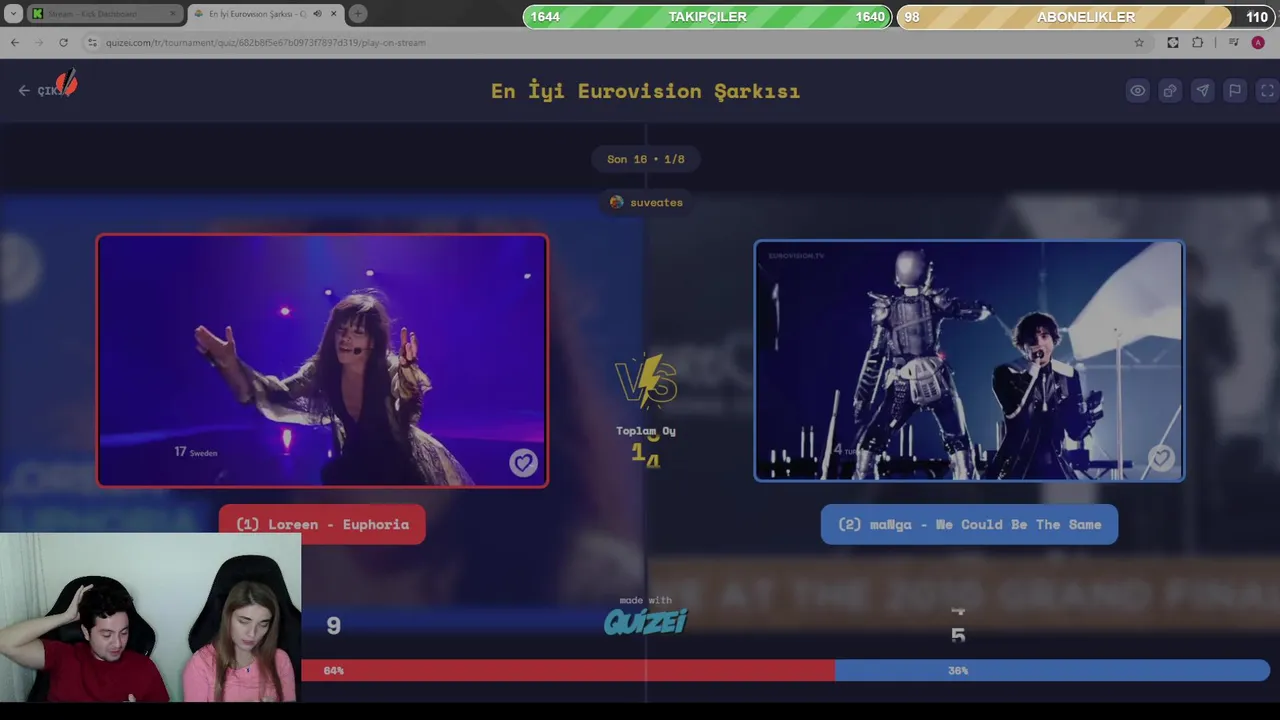Select the maNga performance video thumbnail
The height and width of the screenshot is (720, 1280).
(x=969, y=361)
